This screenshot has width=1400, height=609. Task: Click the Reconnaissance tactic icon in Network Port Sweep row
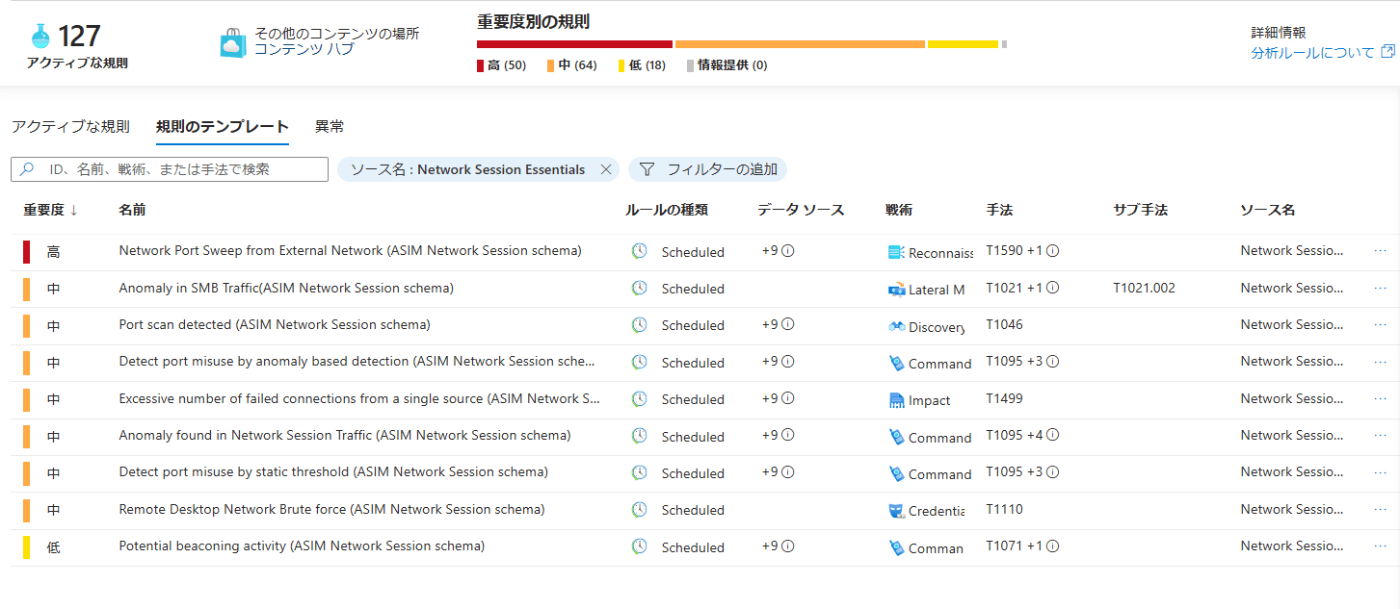pos(896,252)
